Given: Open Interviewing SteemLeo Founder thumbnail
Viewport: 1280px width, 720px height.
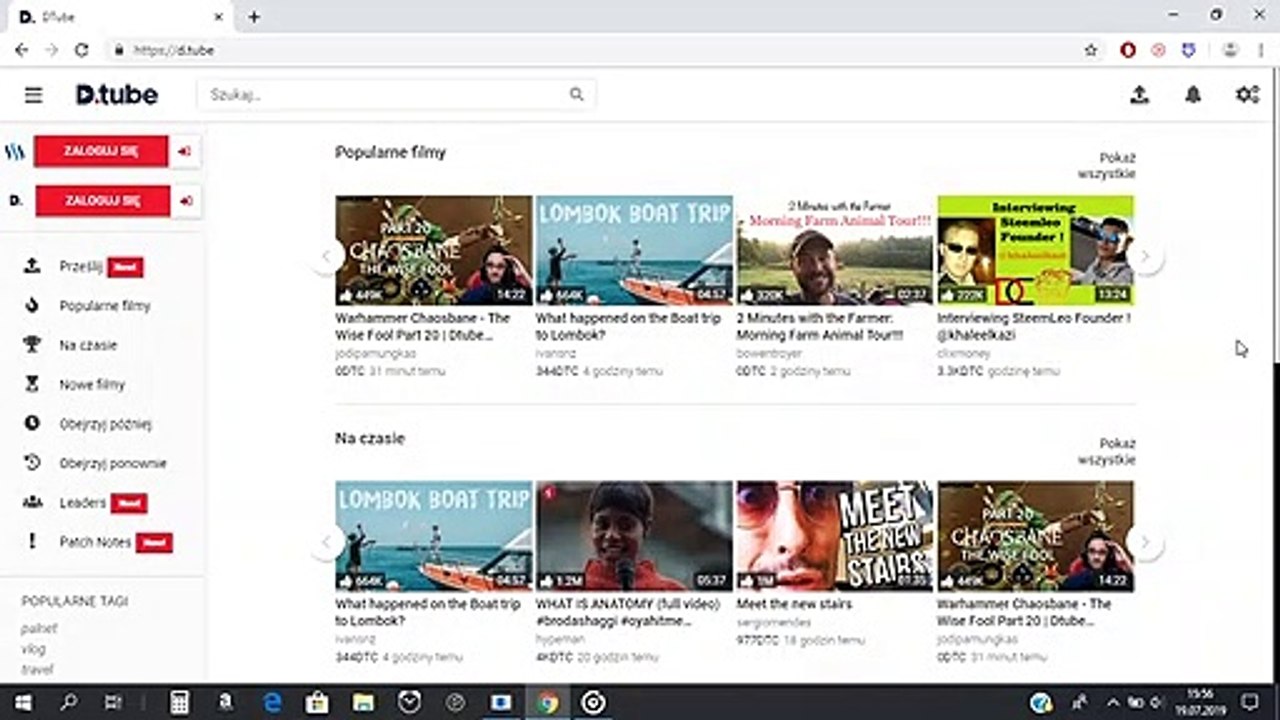Looking at the screenshot, I should point(1036,250).
